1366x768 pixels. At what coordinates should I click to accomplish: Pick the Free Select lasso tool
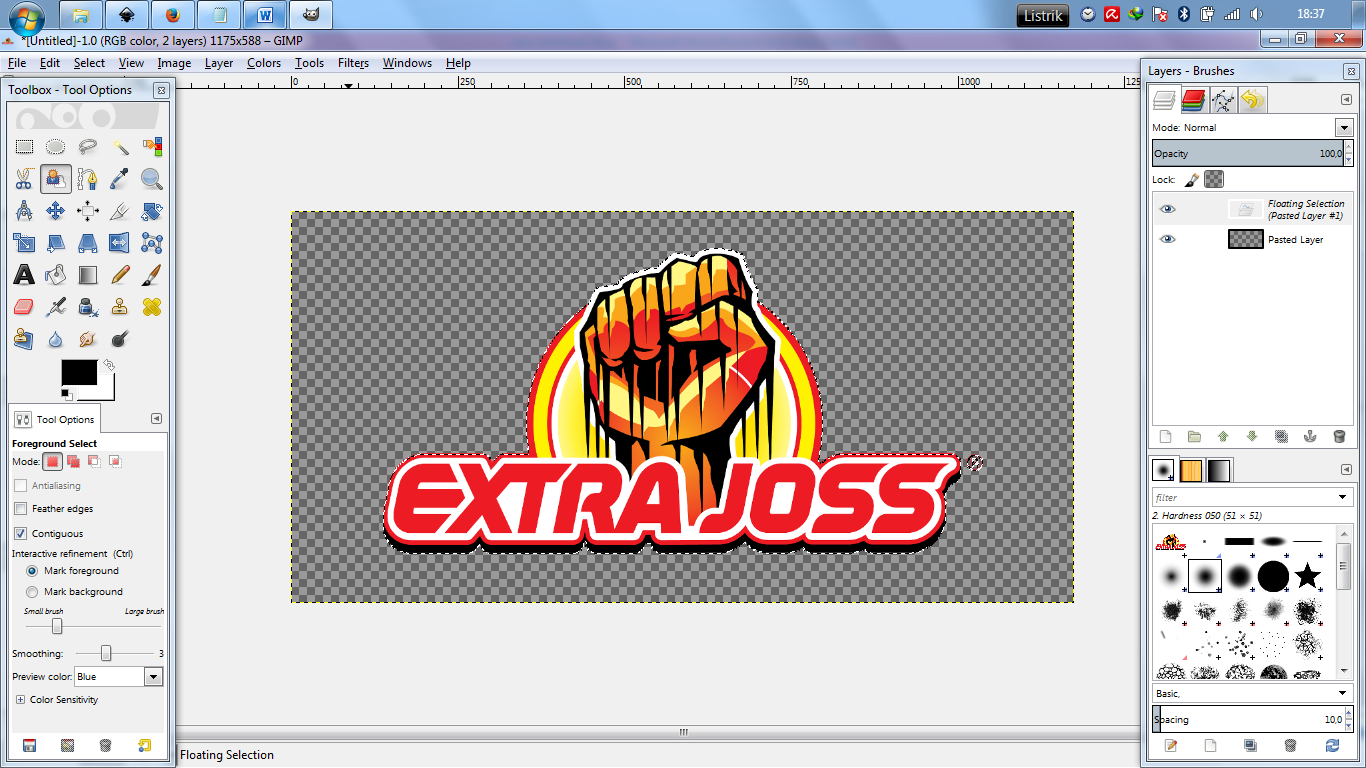point(88,147)
